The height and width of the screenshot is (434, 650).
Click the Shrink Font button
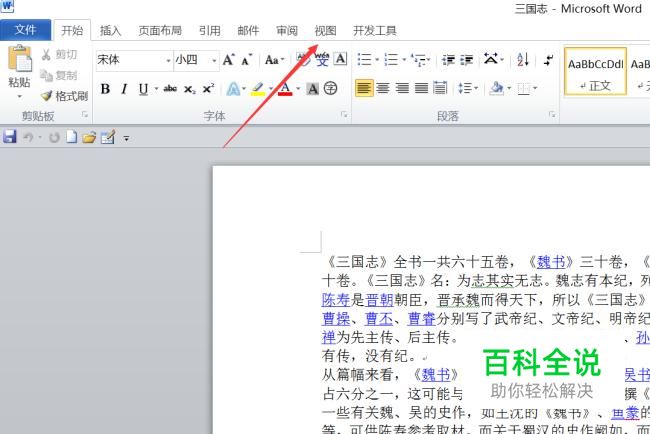pyautogui.click(x=247, y=60)
